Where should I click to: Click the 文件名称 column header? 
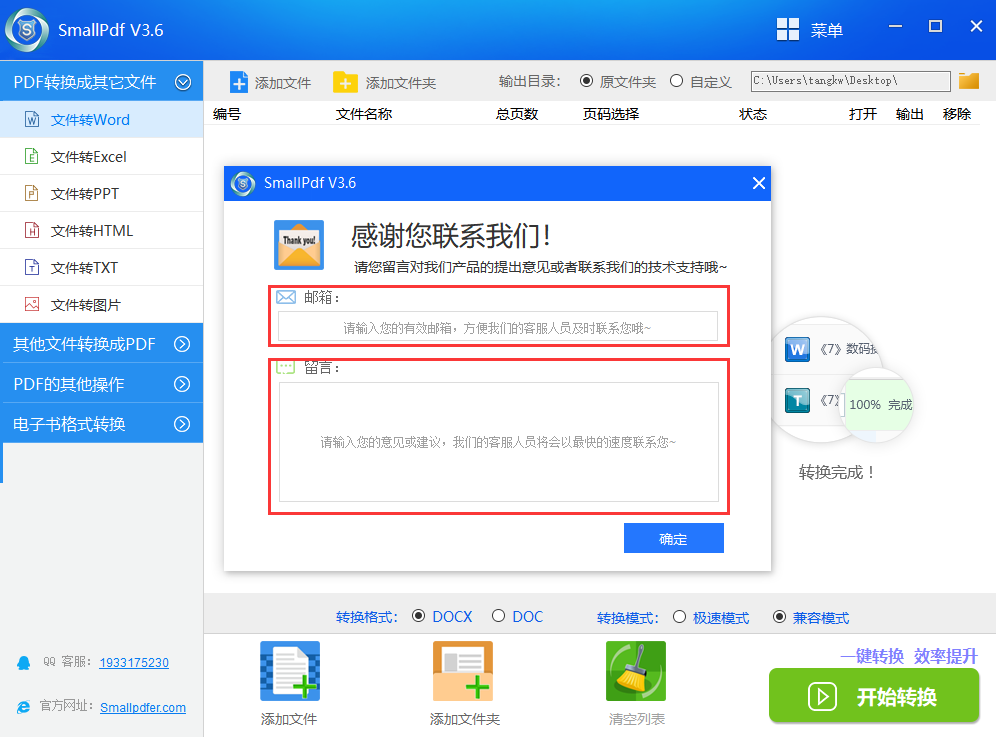pyautogui.click(x=364, y=114)
